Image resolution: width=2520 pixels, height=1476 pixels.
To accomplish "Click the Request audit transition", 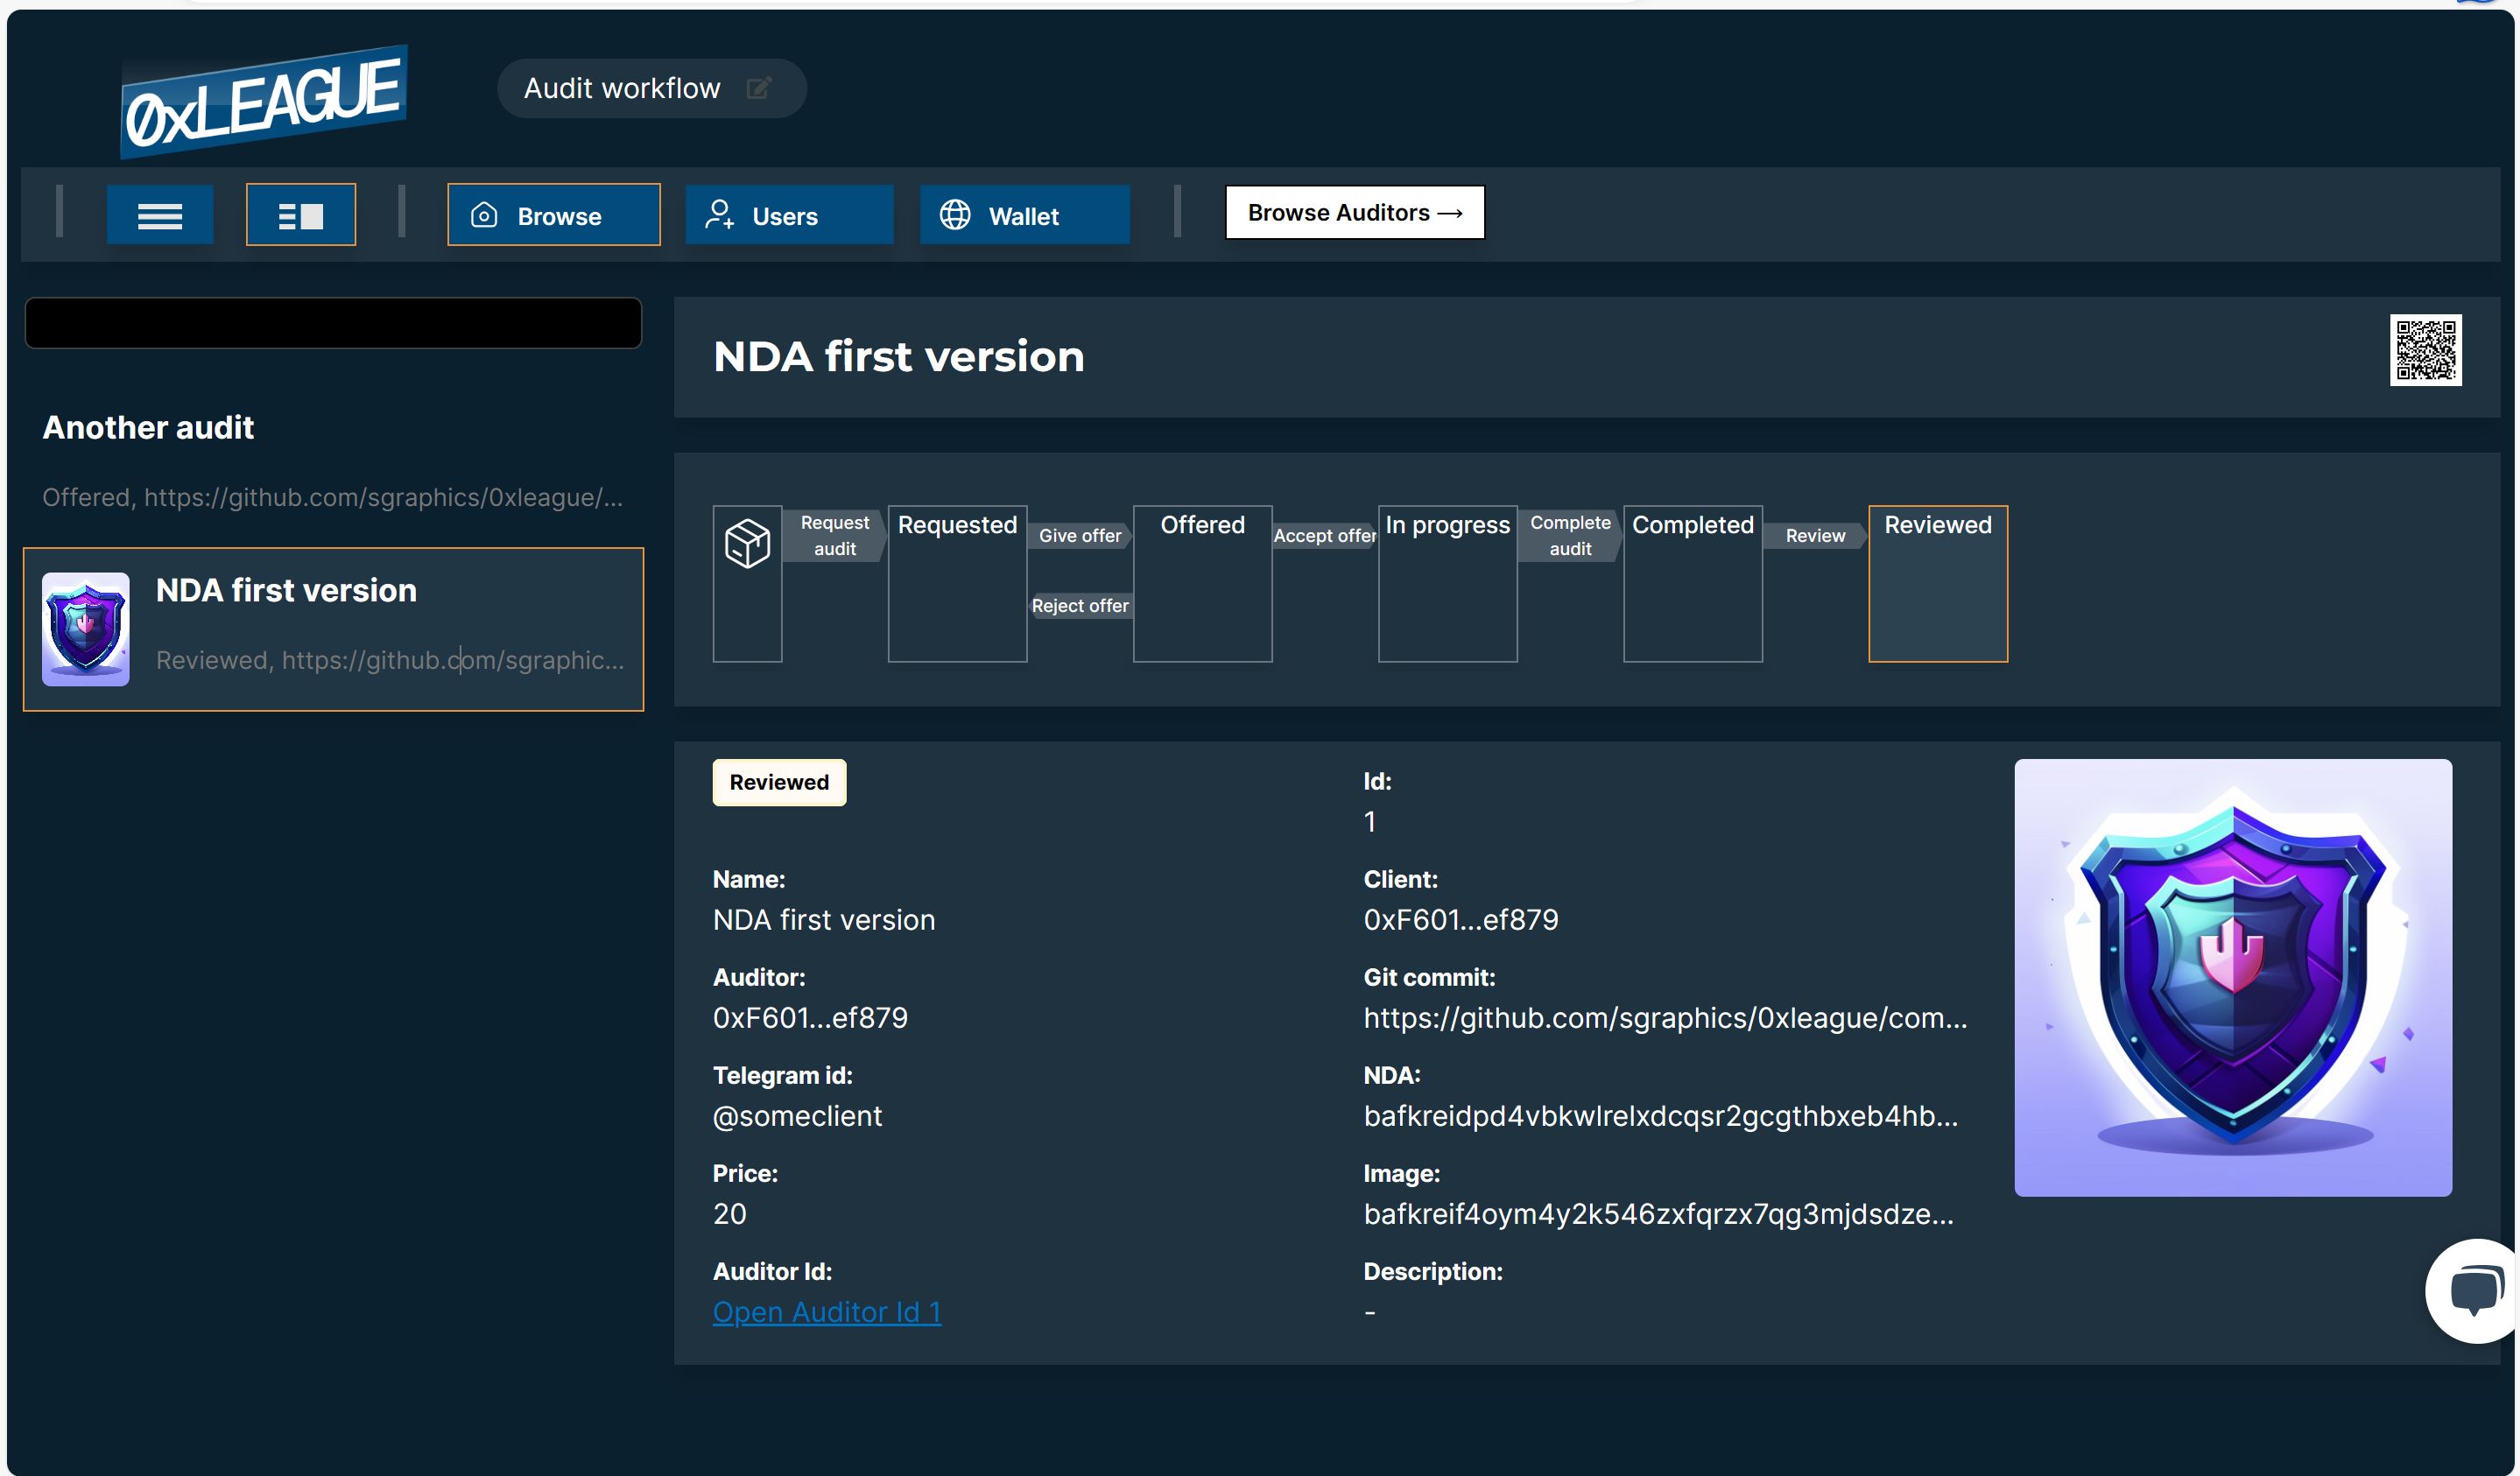I will pos(835,535).
